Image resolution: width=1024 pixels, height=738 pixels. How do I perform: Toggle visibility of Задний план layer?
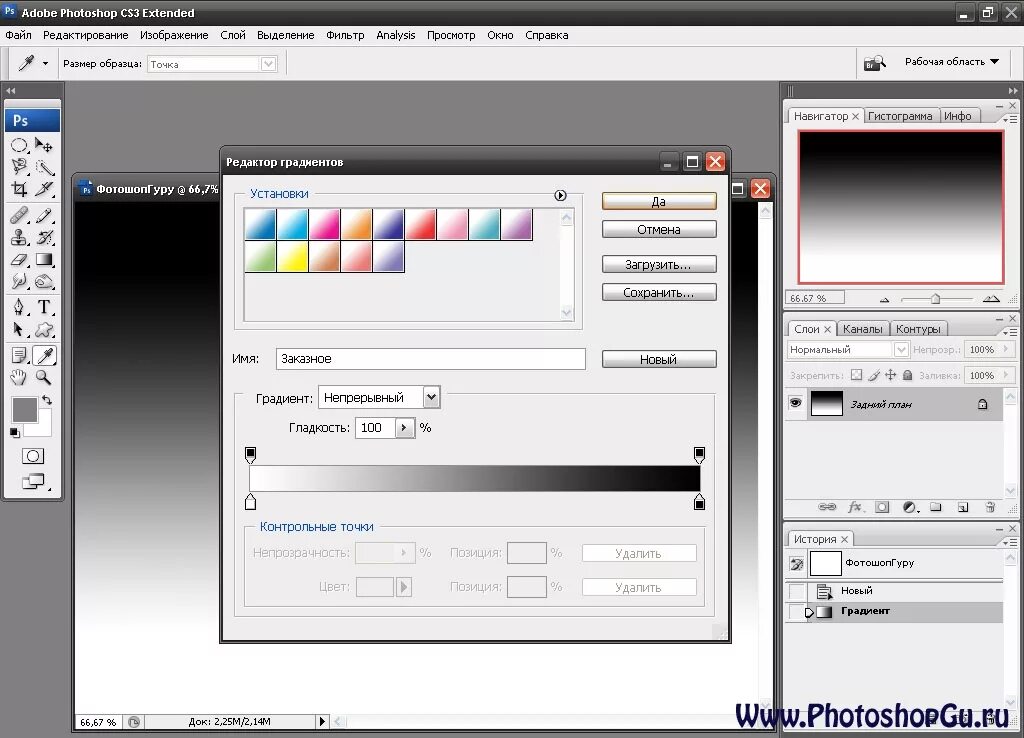click(x=795, y=403)
